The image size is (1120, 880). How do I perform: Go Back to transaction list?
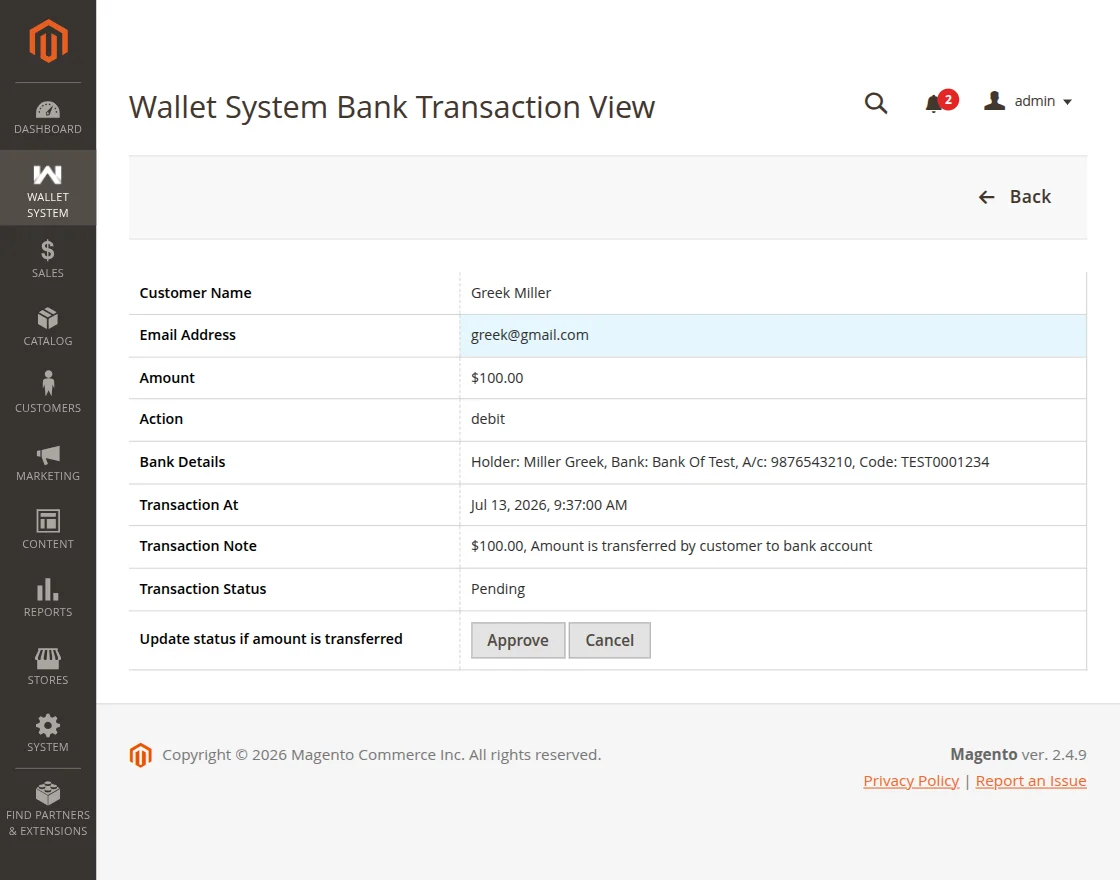point(1014,197)
